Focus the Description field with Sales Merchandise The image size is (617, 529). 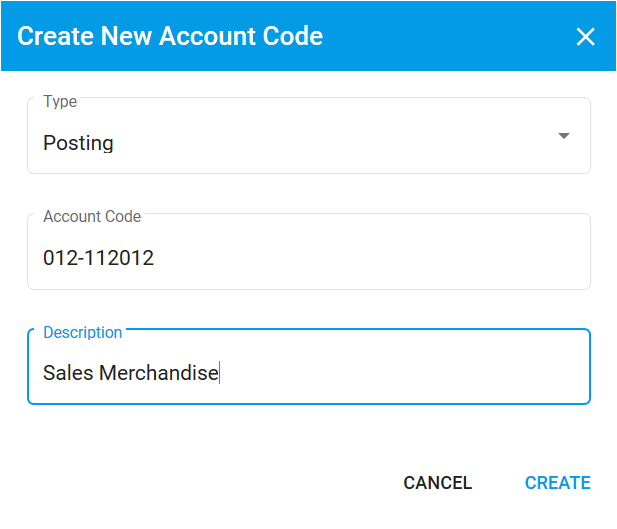pyautogui.click(x=308, y=367)
